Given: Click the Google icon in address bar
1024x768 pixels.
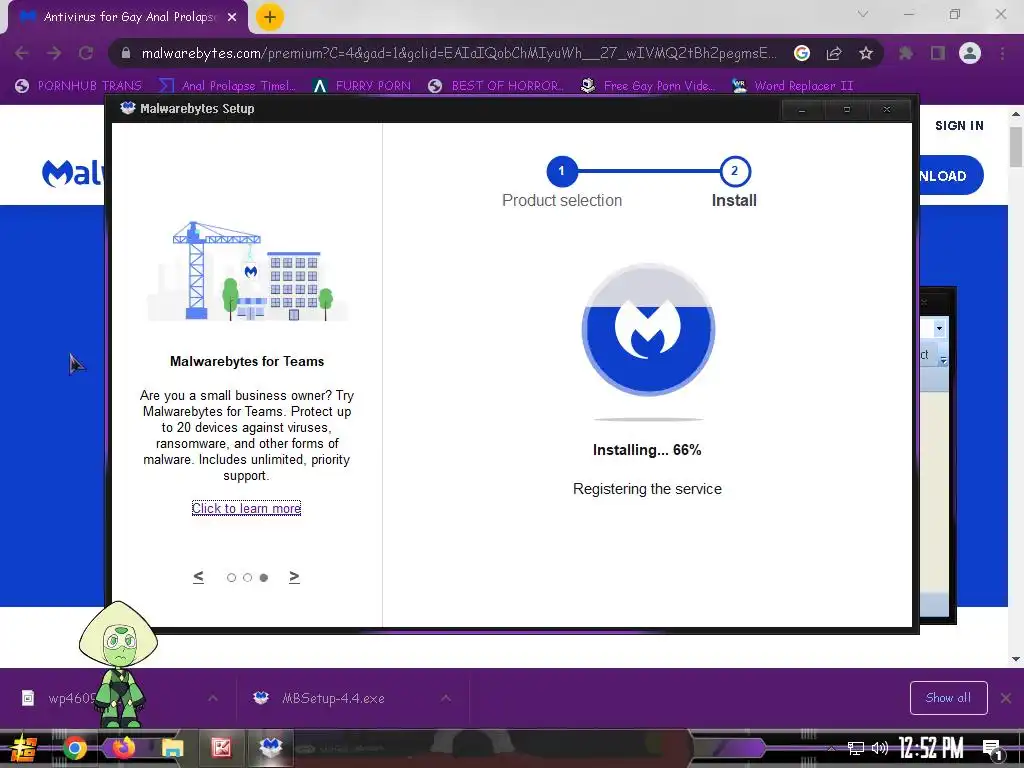Looking at the screenshot, I should click(802, 53).
